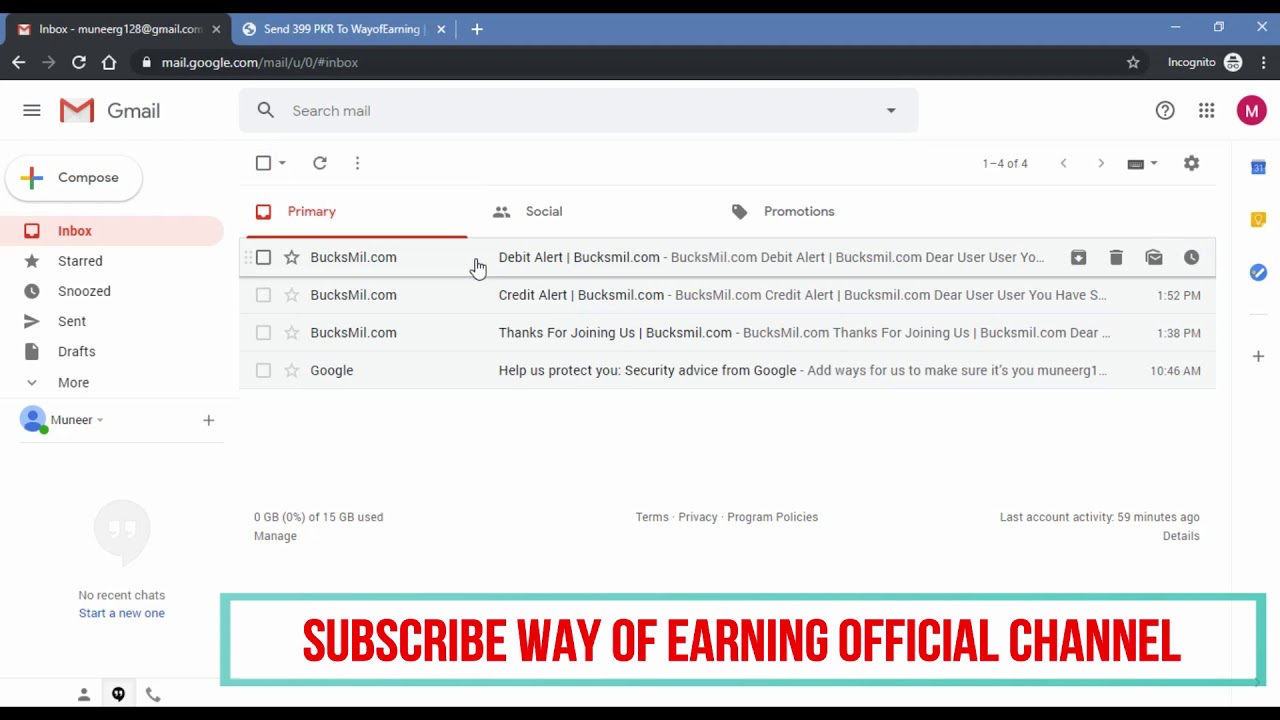Archive the Debit Alert email
This screenshot has width=1280, height=720.
tap(1078, 258)
